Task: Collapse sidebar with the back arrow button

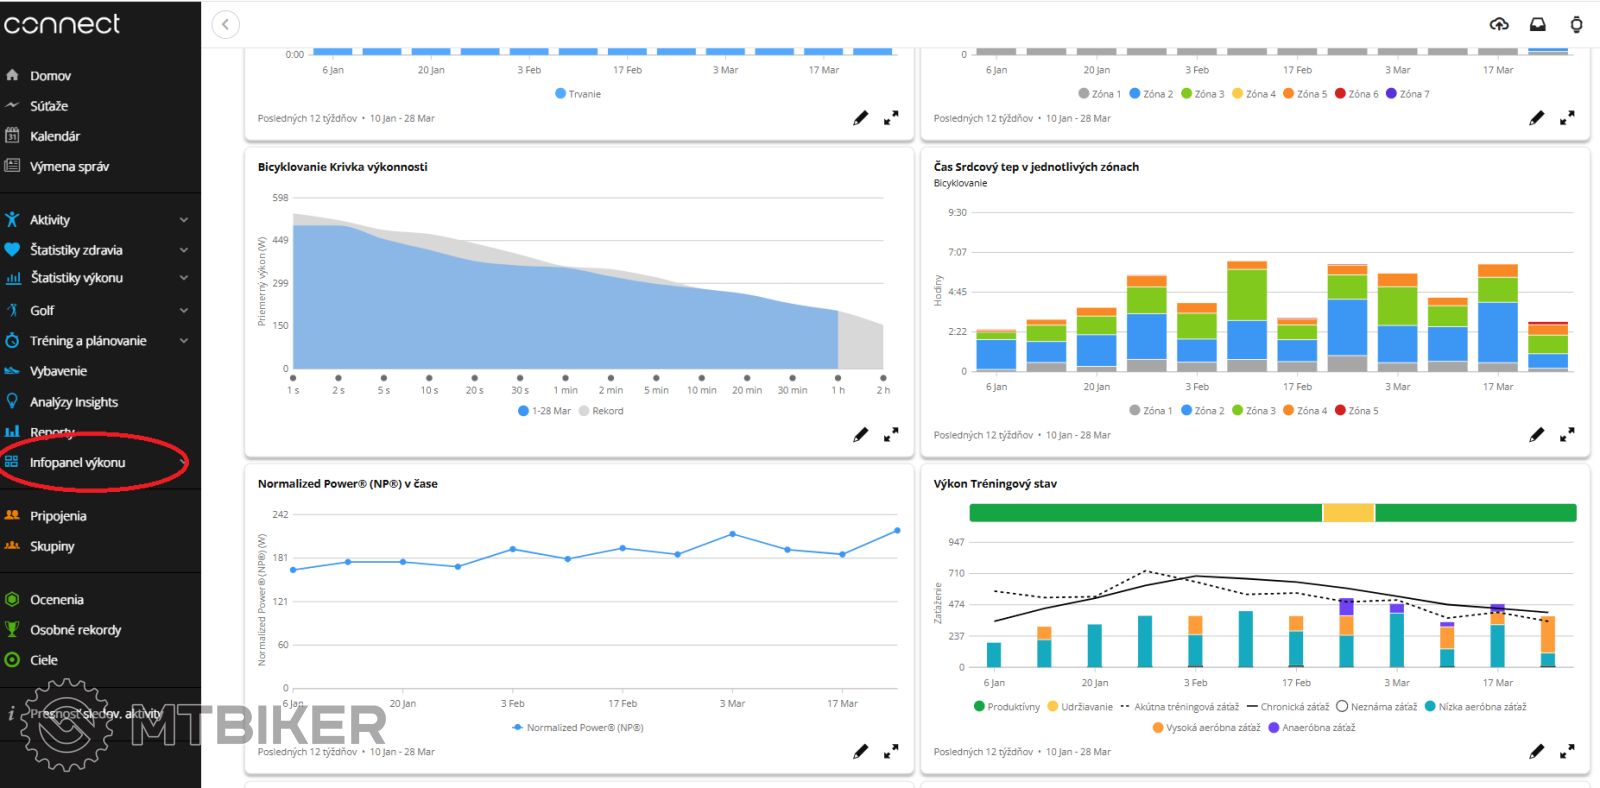Action: (x=226, y=24)
